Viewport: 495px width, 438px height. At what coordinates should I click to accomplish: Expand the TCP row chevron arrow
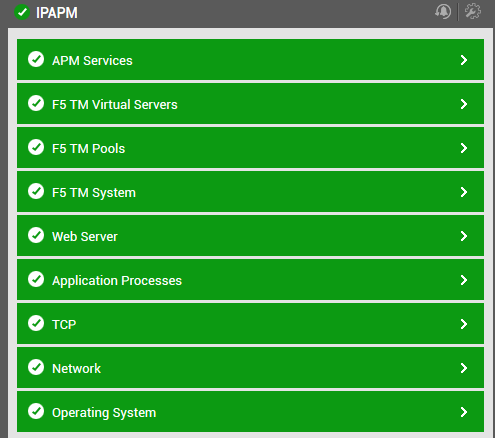[x=464, y=324]
